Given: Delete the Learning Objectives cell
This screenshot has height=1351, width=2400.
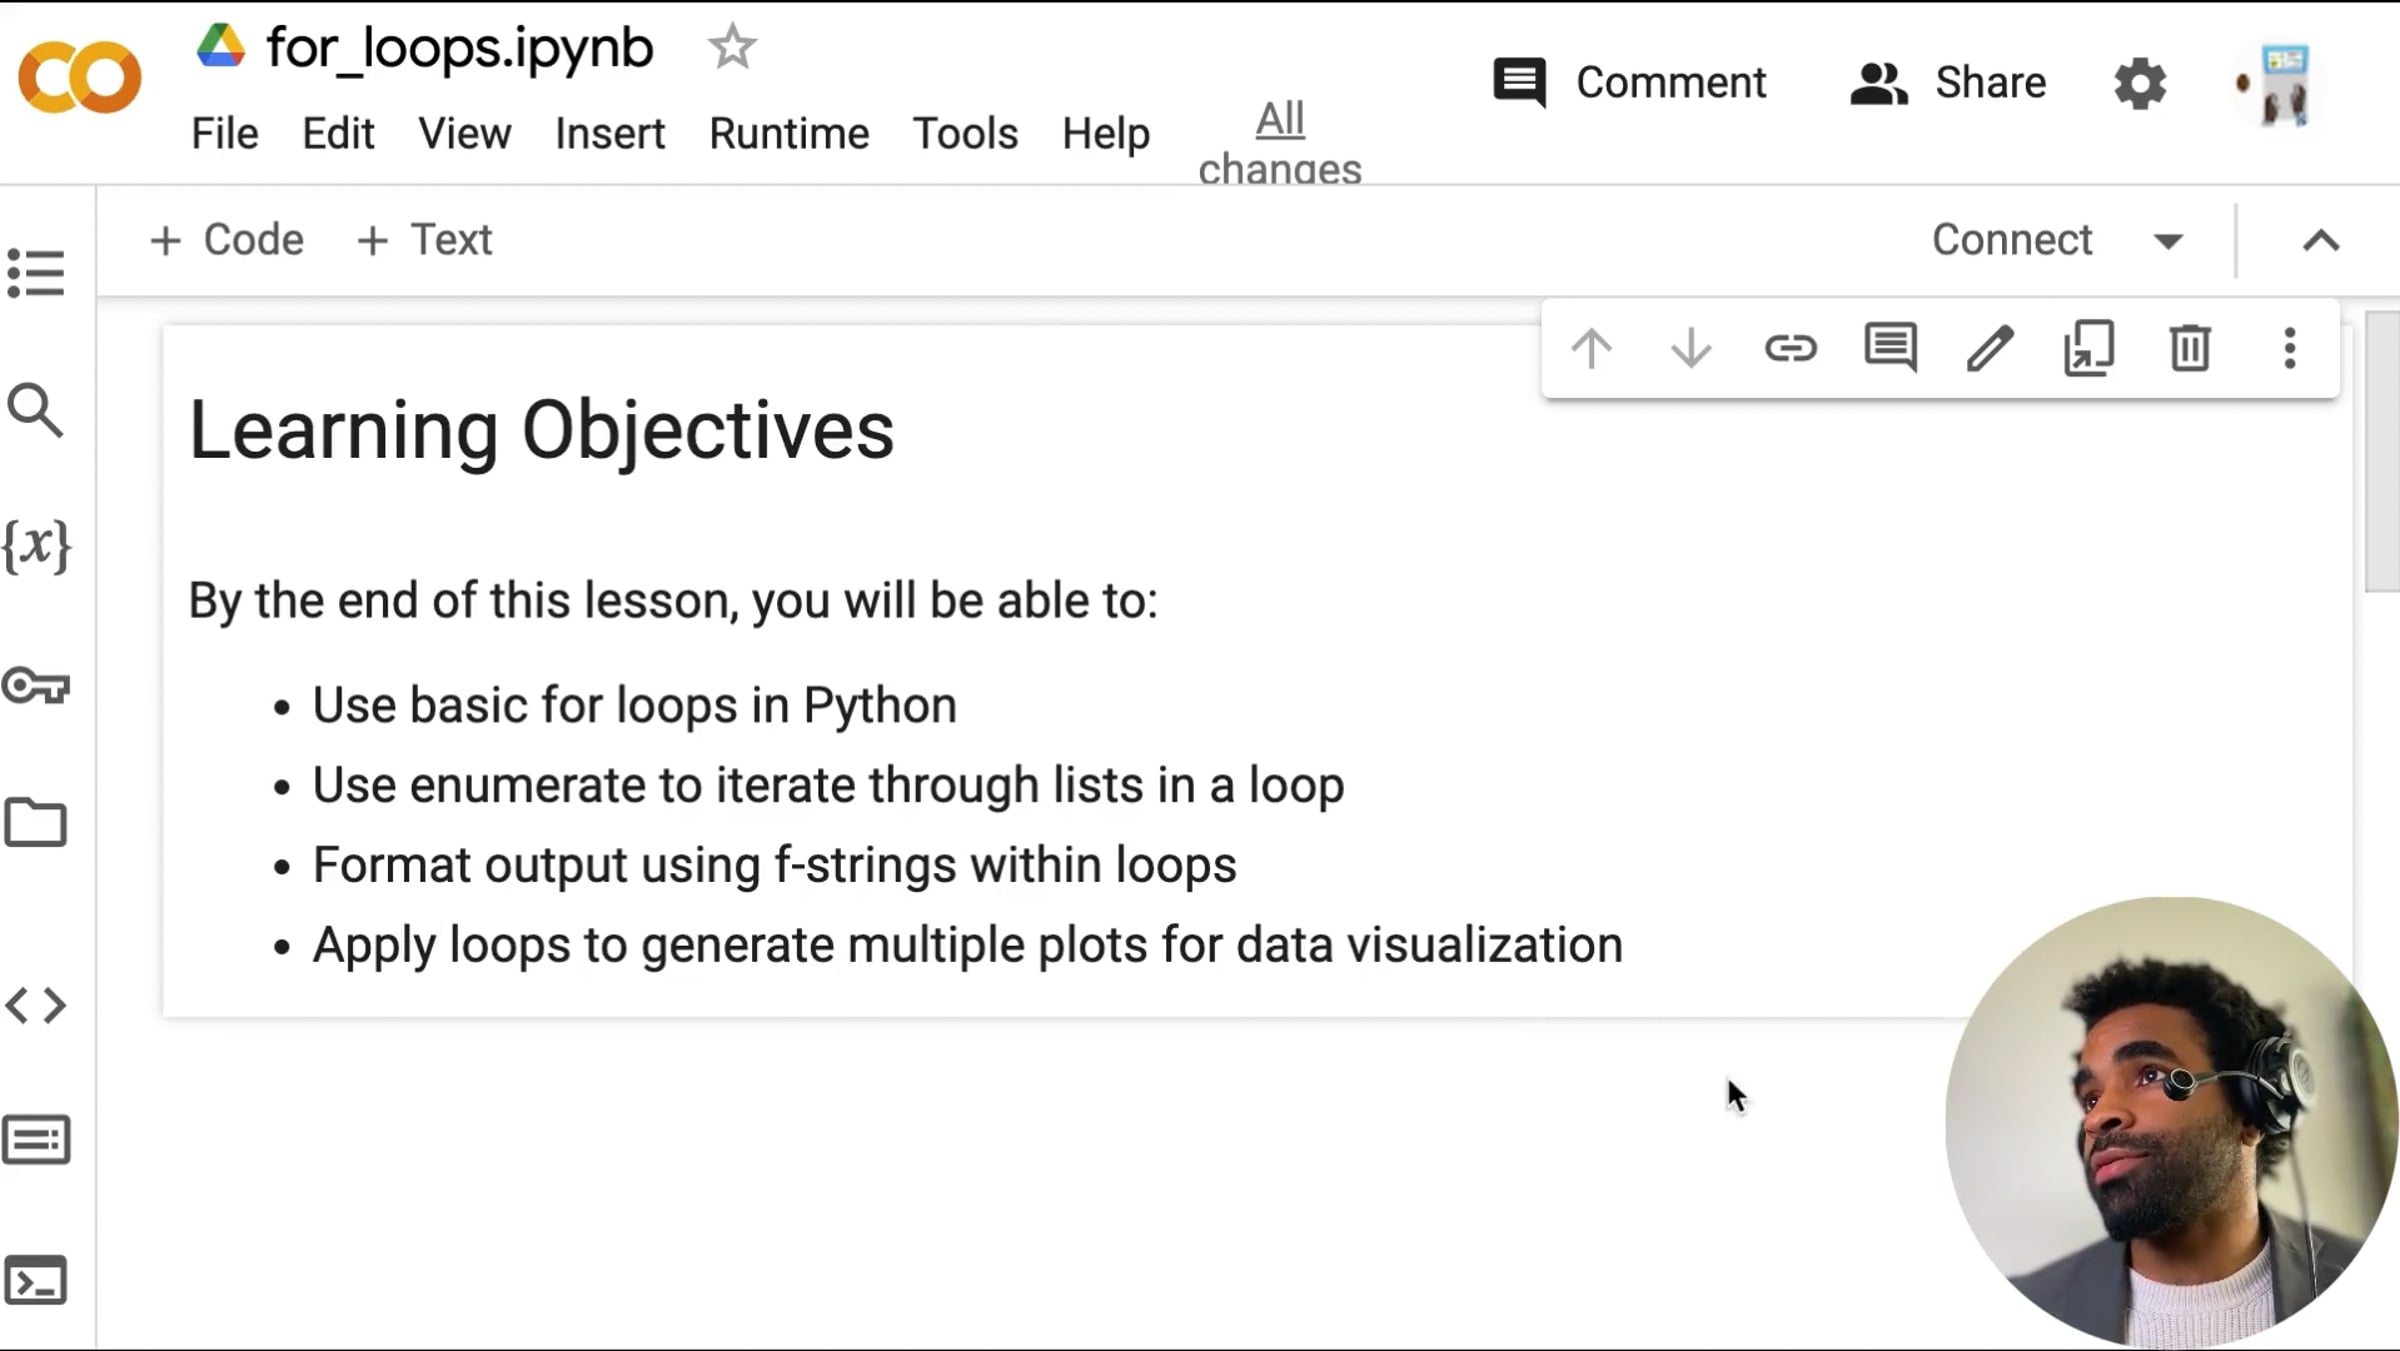Looking at the screenshot, I should point(2190,349).
